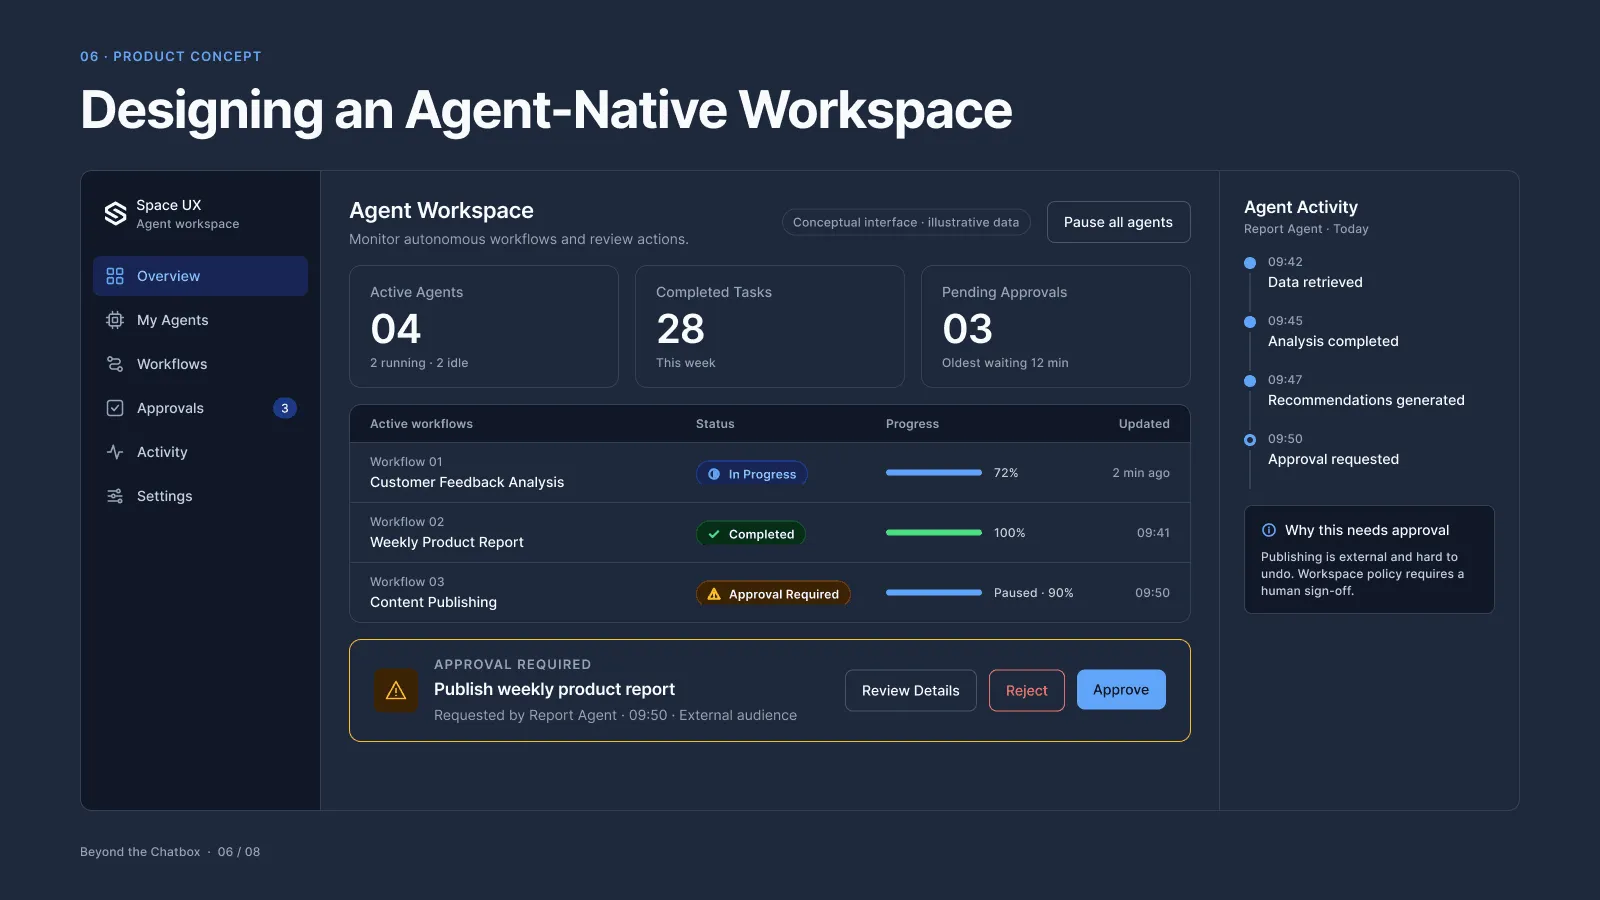Open the Activity sidebar item

[200, 452]
